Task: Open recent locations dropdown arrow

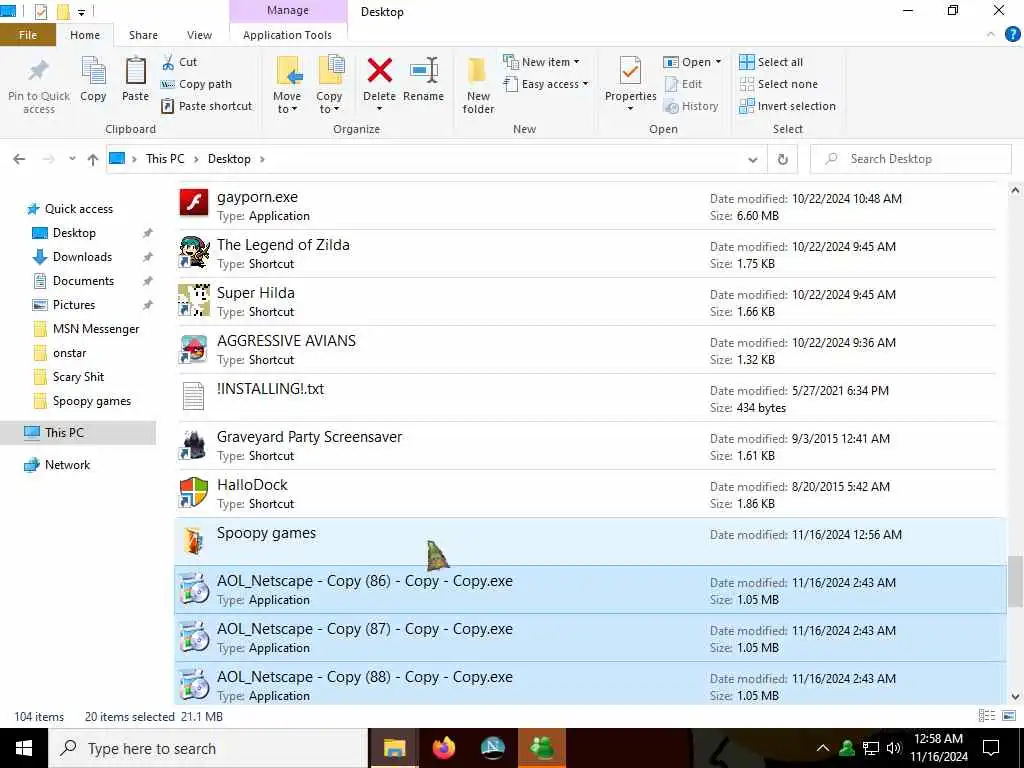Action: pyautogui.click(x=72, y=159)
